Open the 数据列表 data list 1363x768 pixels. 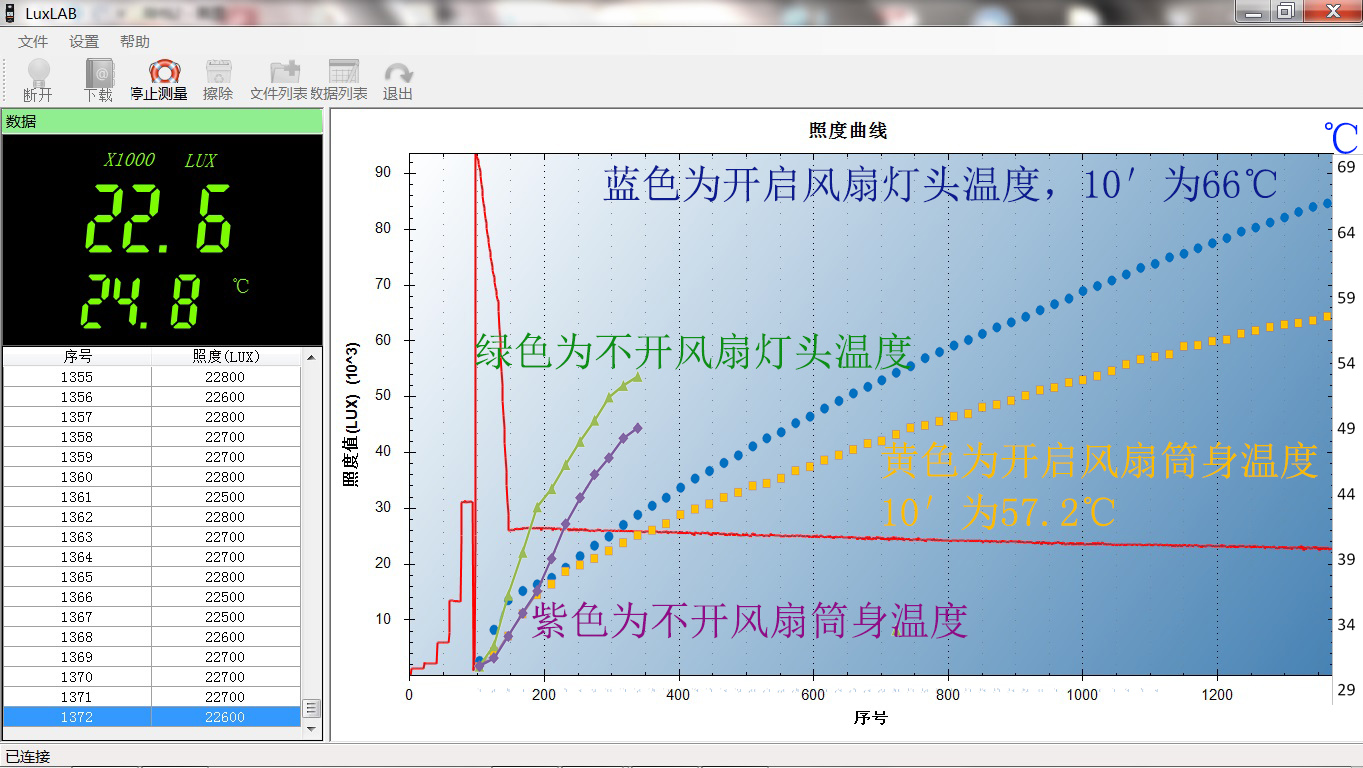point(339,80)
